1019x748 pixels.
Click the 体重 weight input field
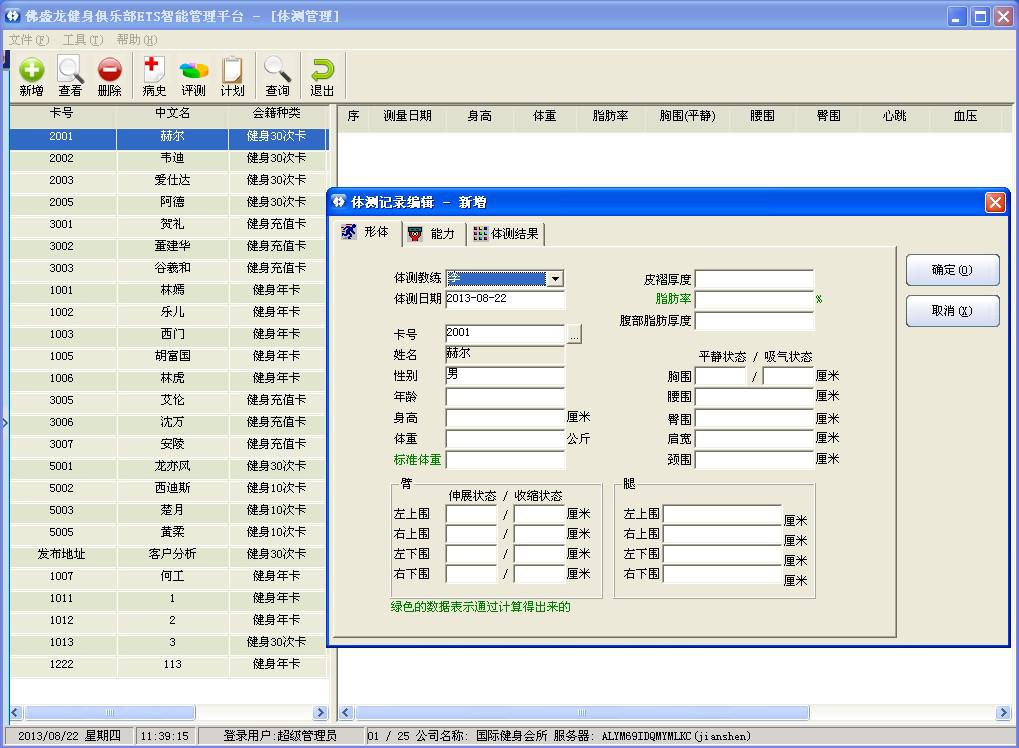(505, 439)
